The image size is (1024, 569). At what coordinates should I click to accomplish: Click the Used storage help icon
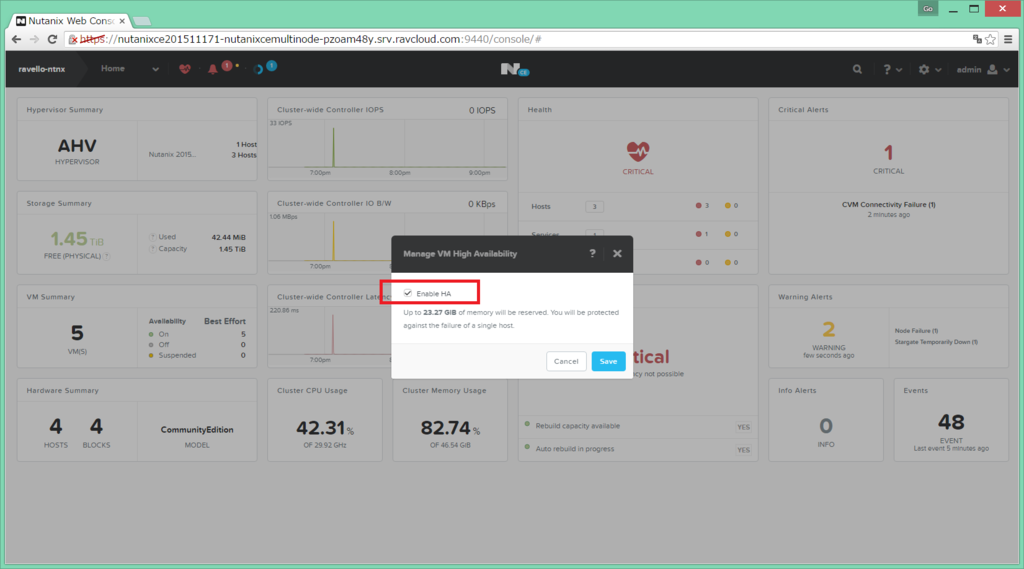[x=153, y=237]
